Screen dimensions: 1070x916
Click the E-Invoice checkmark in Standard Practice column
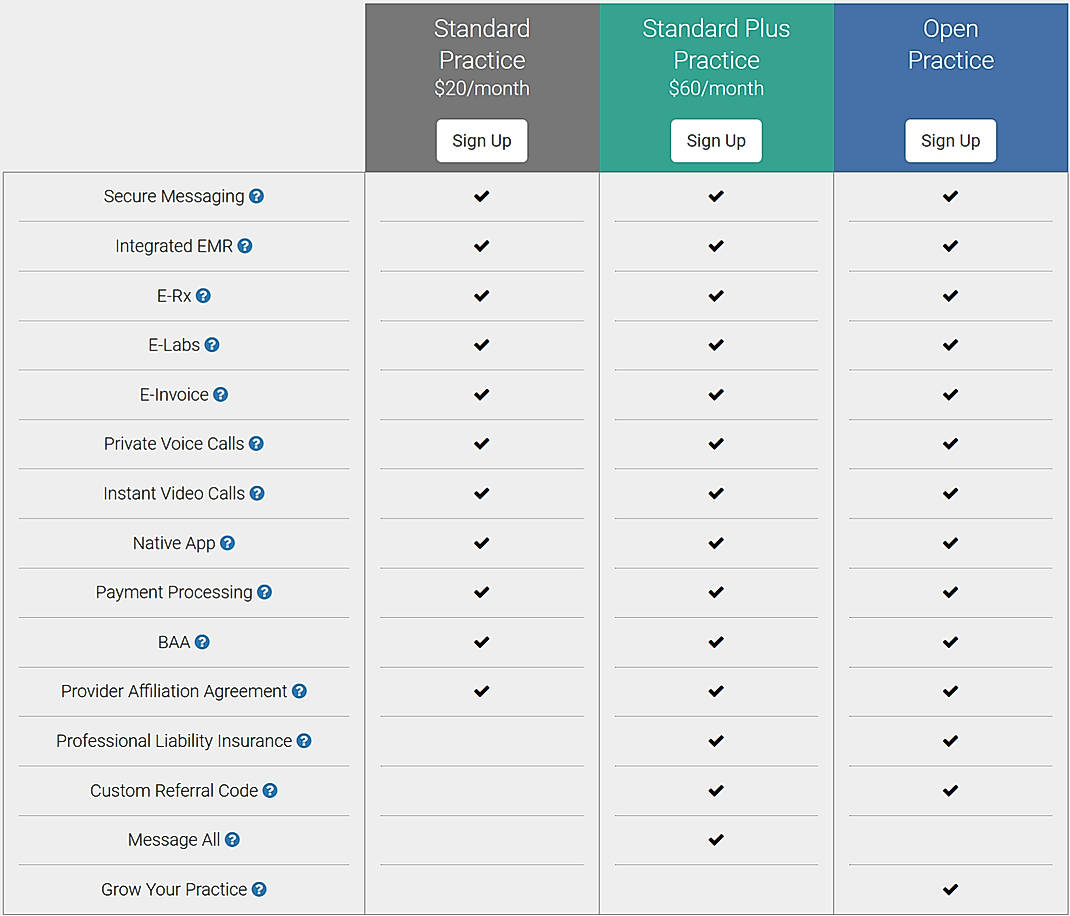pyautogui.click(x=481, y=394)
